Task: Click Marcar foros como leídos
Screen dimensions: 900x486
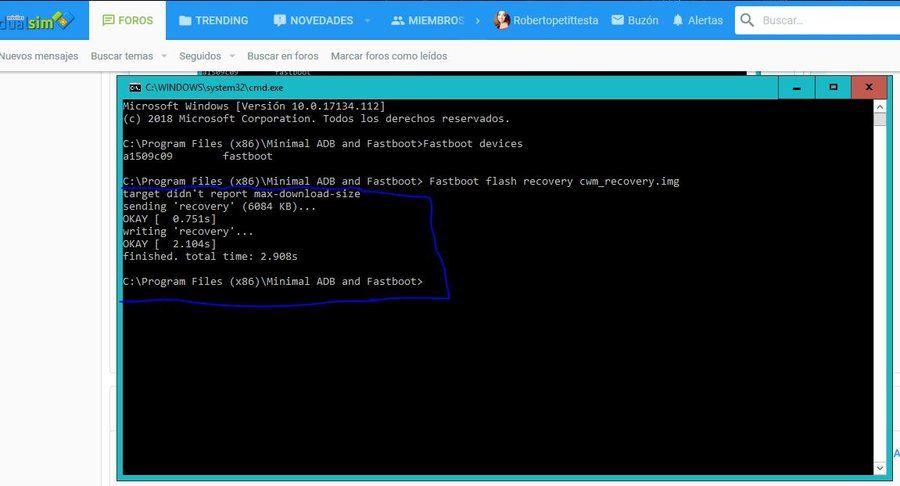Action: click(389, 56)
